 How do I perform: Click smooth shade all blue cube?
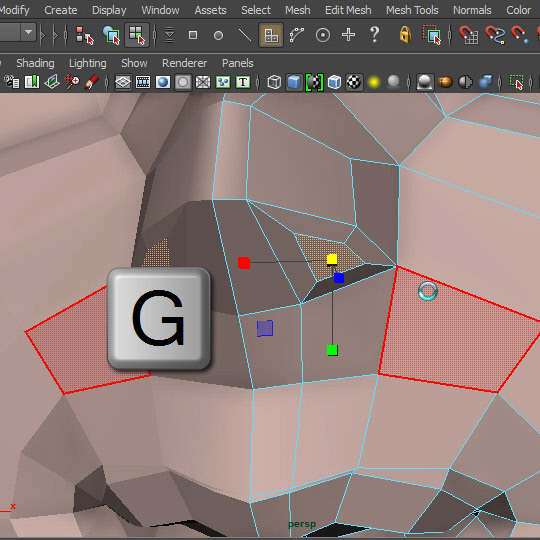(x=294, y=82)
